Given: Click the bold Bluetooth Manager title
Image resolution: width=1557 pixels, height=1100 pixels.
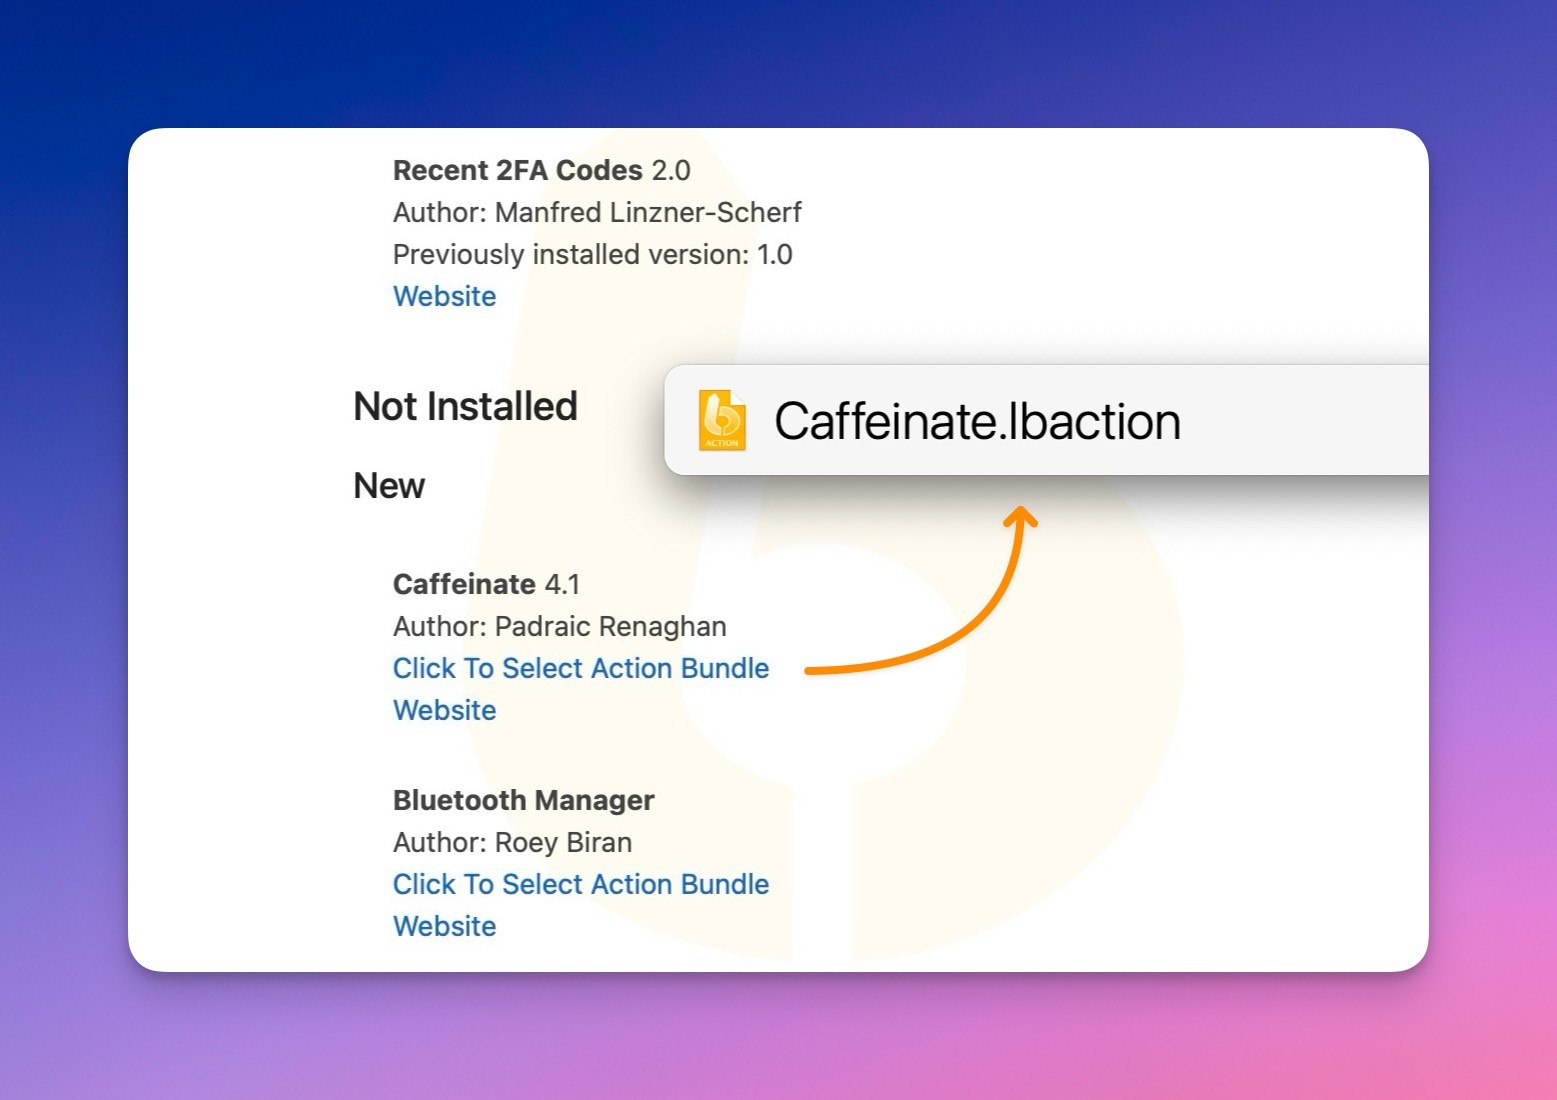Looking at the screenshot, I should (523, 800).
